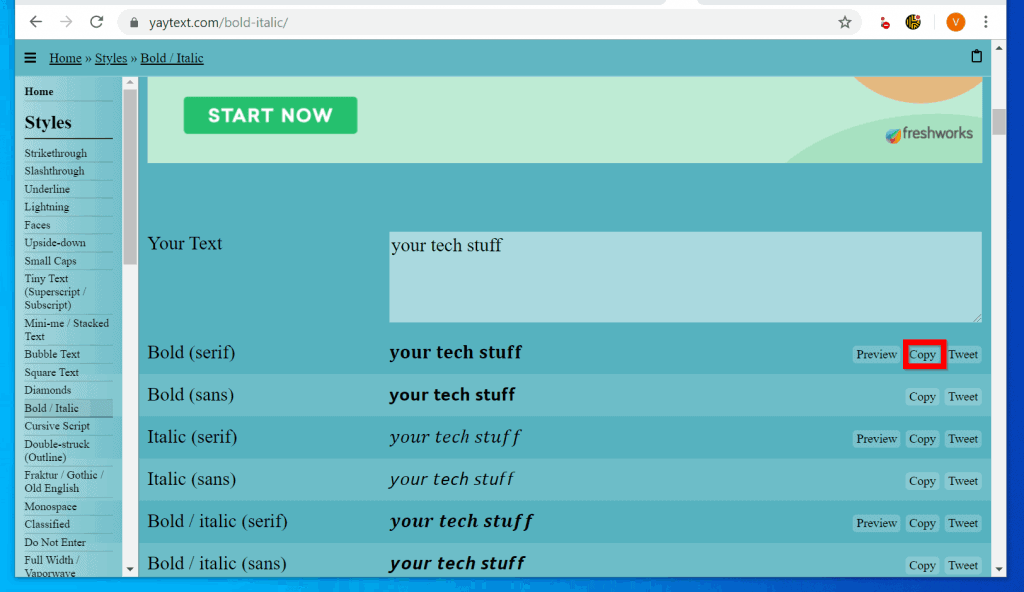1024x592 pixels.
Task: Select Upside-down style in sidebar
Action: click(x=55, y=242)
